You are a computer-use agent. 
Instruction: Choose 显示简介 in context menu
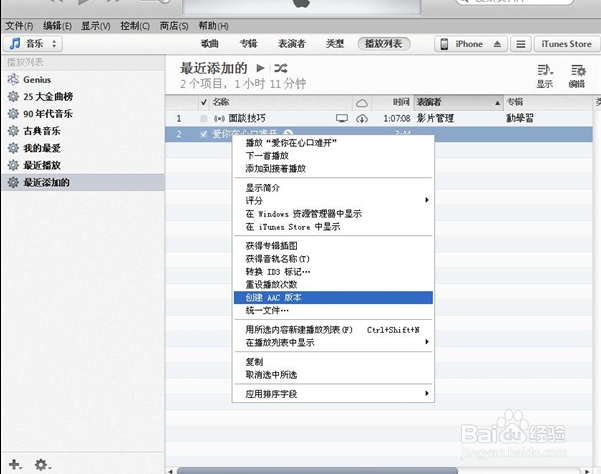coord(333,188)
